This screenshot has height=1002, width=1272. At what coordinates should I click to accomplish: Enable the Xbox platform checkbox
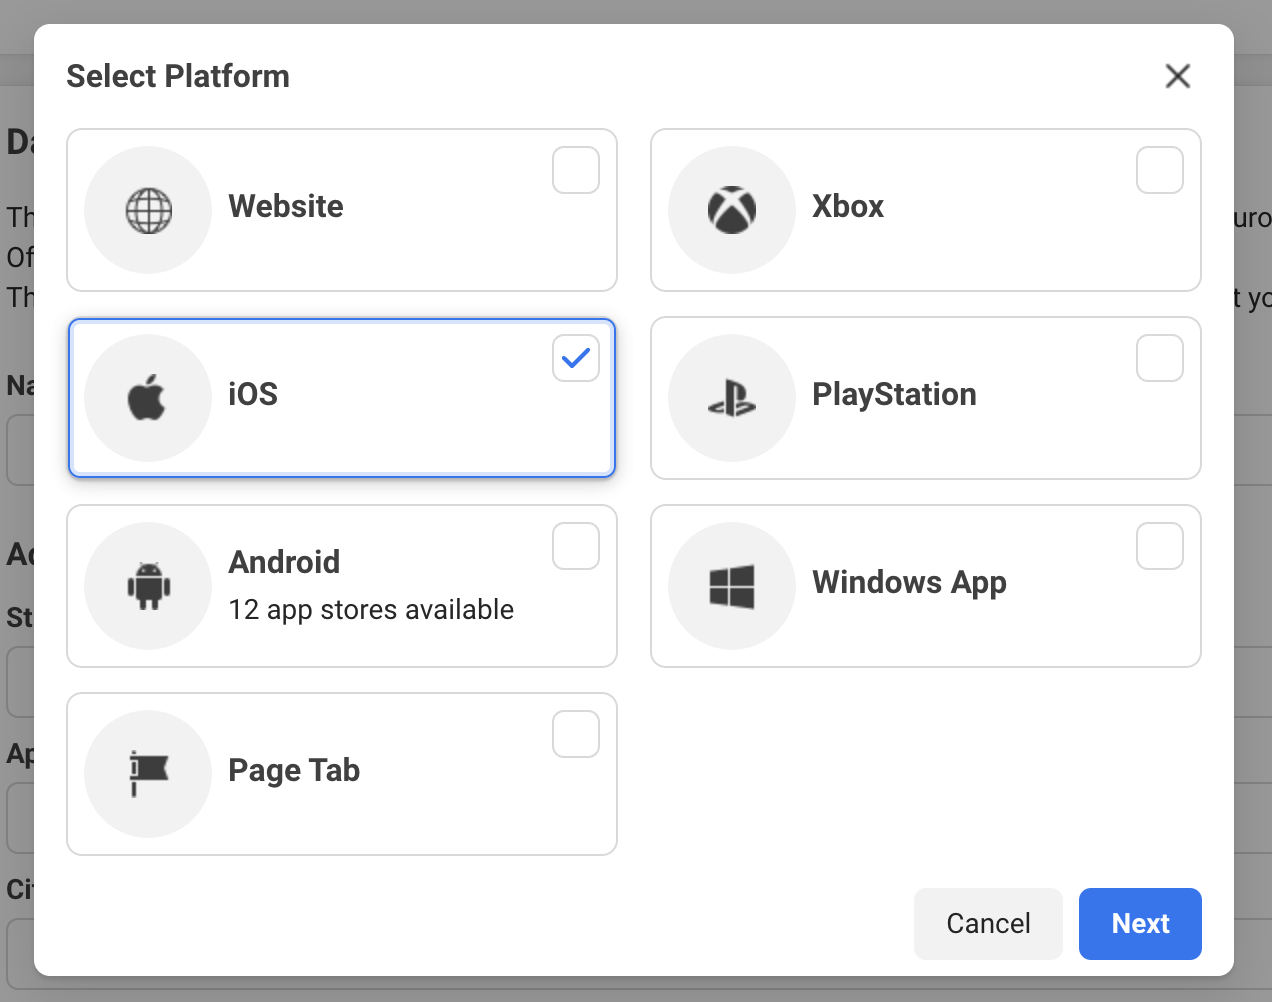point(1160,170)
